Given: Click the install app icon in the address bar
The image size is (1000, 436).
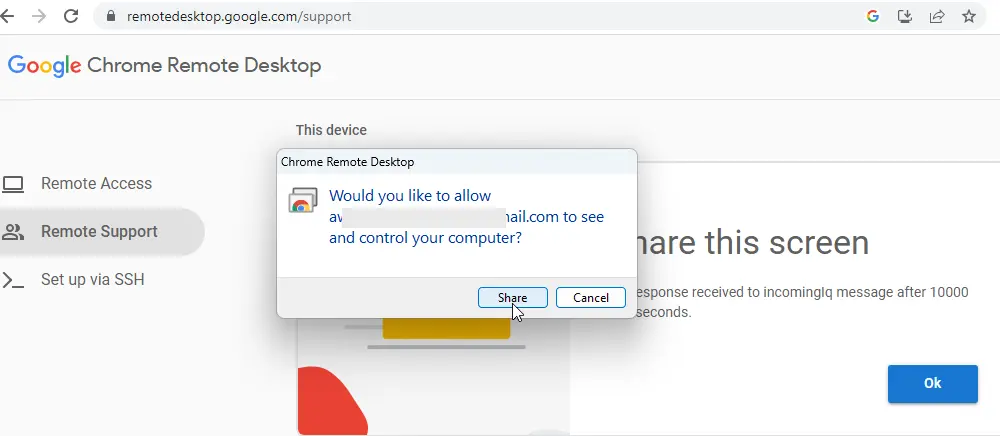Looking at the screenshot, I should pyautogui.click(x=904, y=17).
